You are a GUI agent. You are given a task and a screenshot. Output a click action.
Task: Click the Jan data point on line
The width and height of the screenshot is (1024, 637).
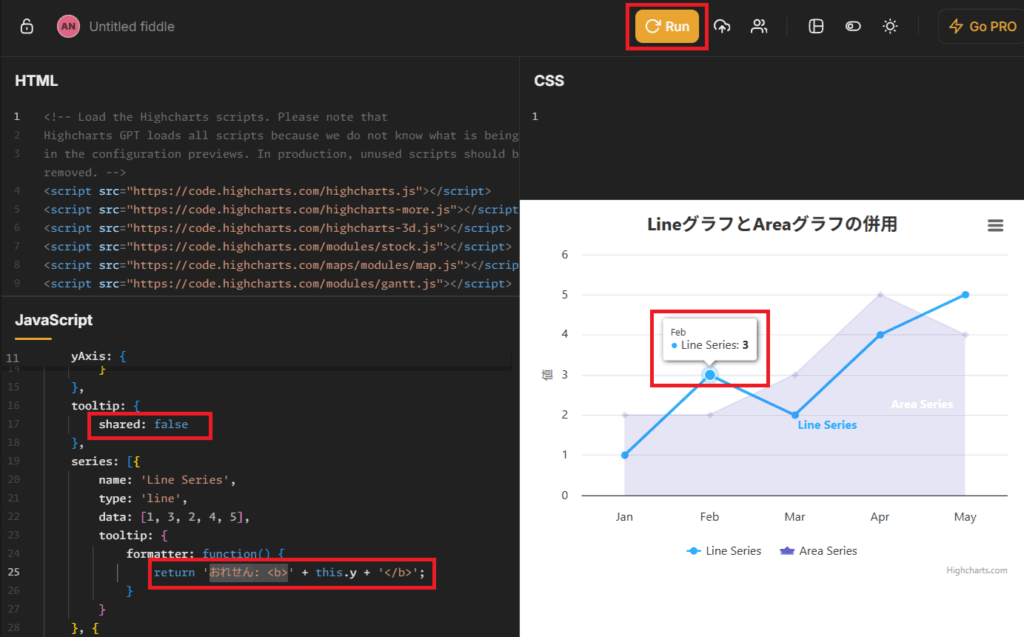625,455
